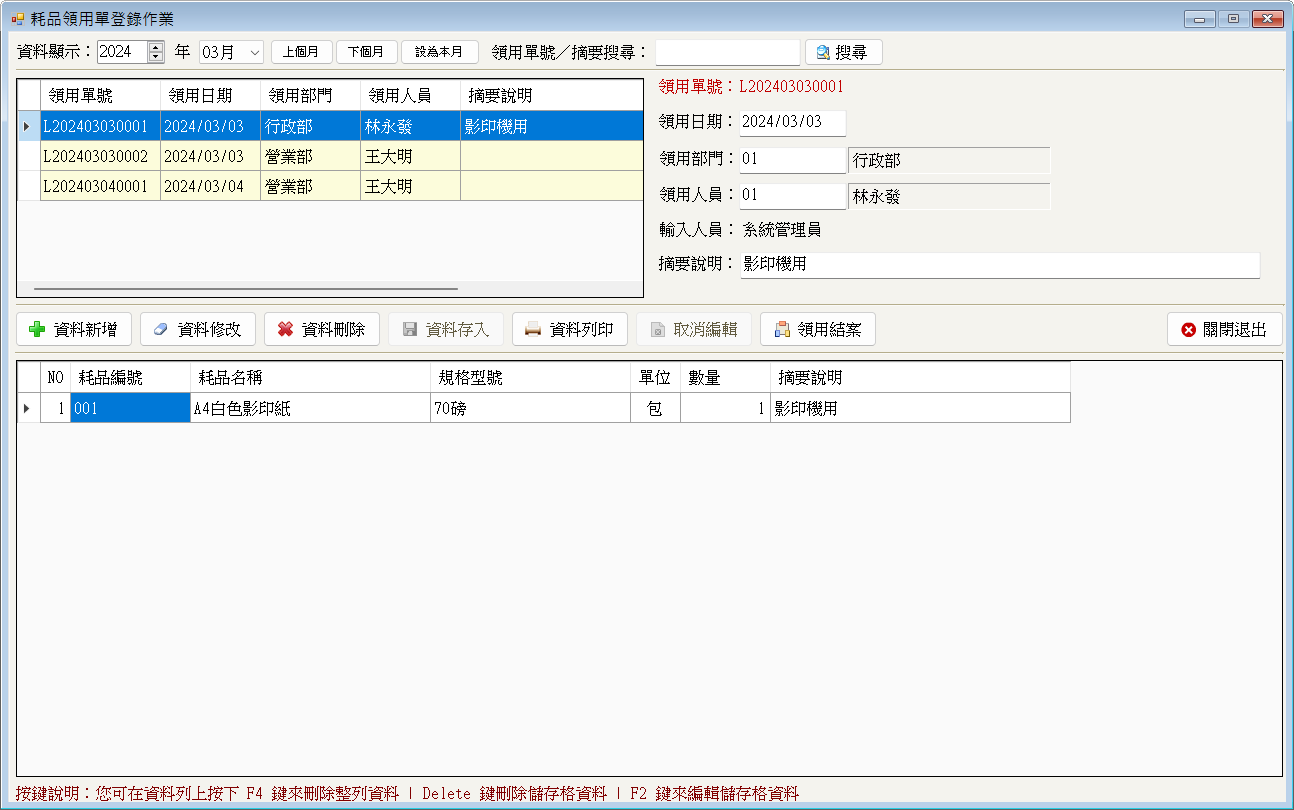Click the row selector arrow of the detail grid

coord(28,408)
